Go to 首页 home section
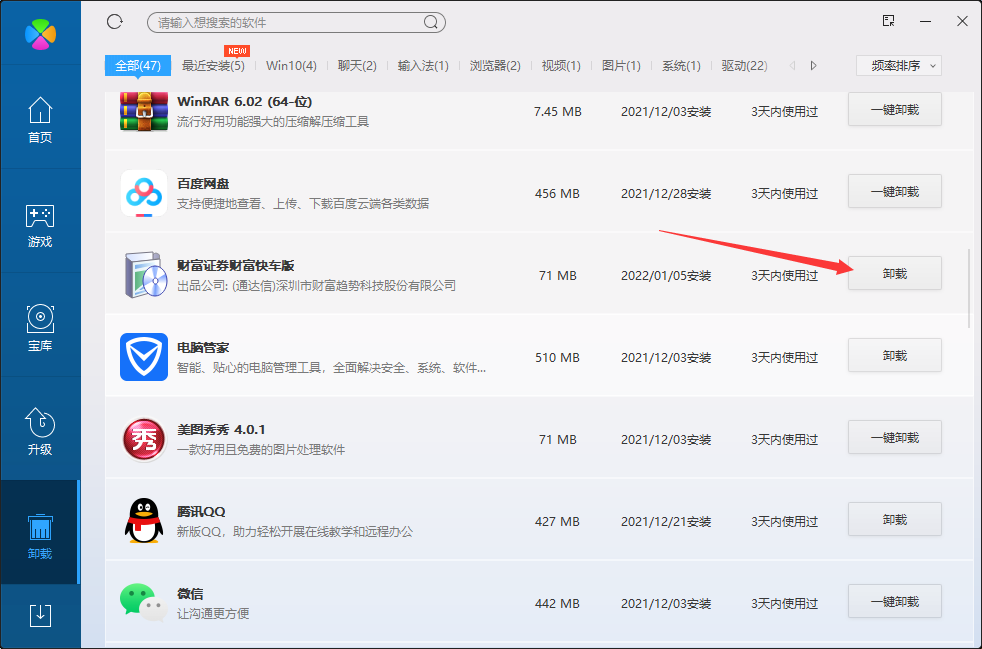 pyautogui.click(x=40, y=120)
